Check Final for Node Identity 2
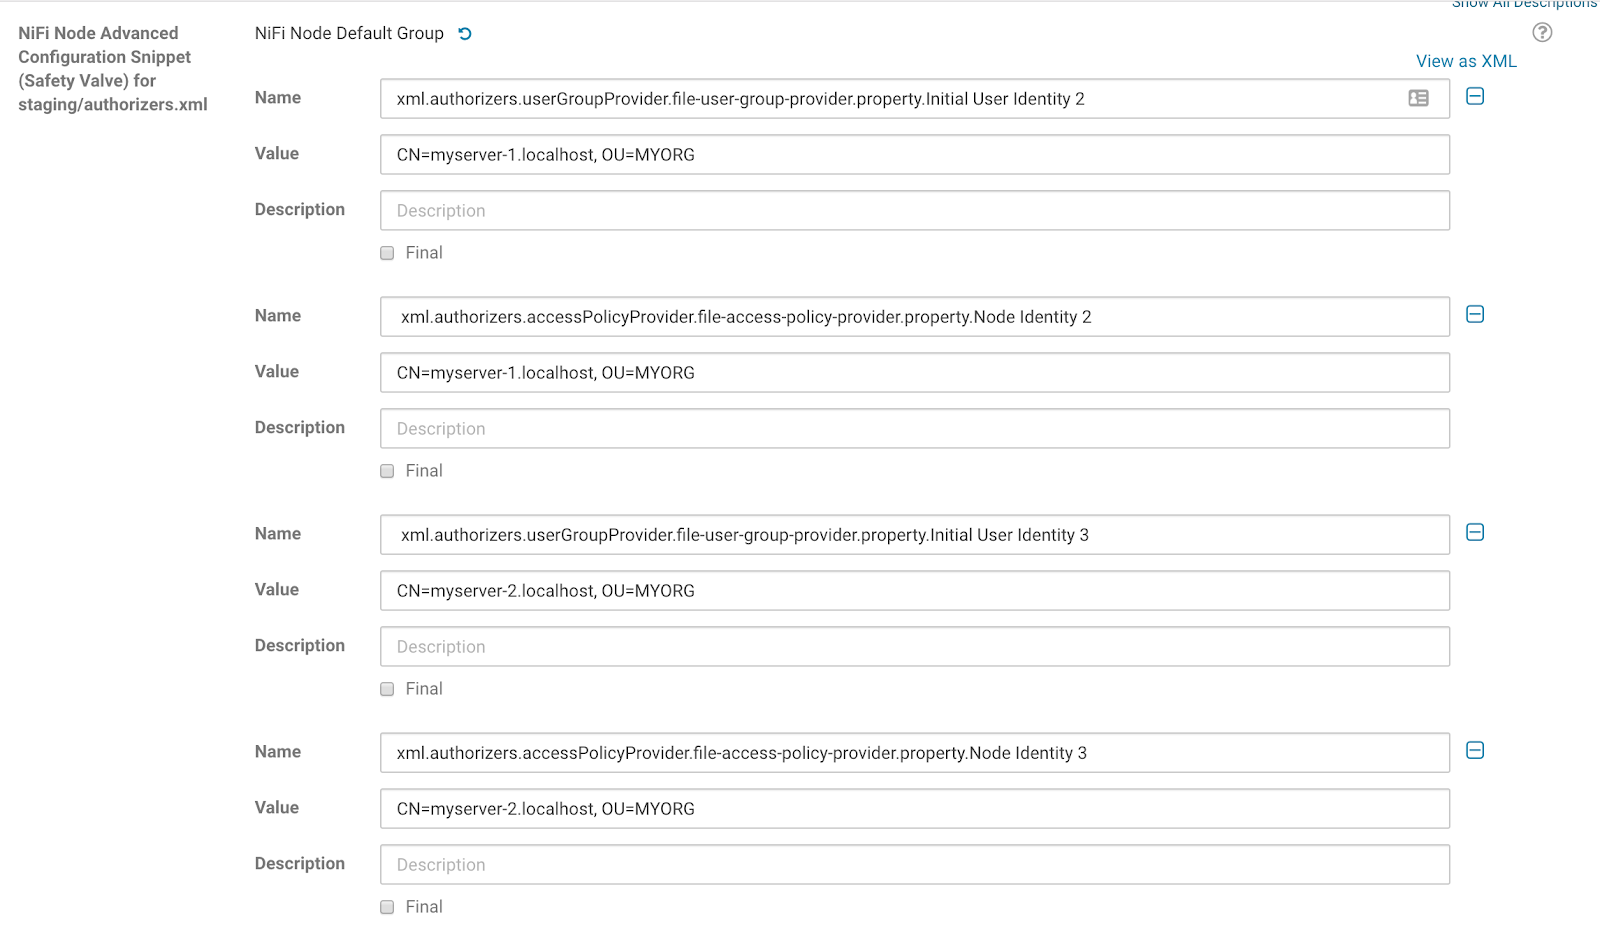Screen dimensions: 1600x949 (387, 471)
